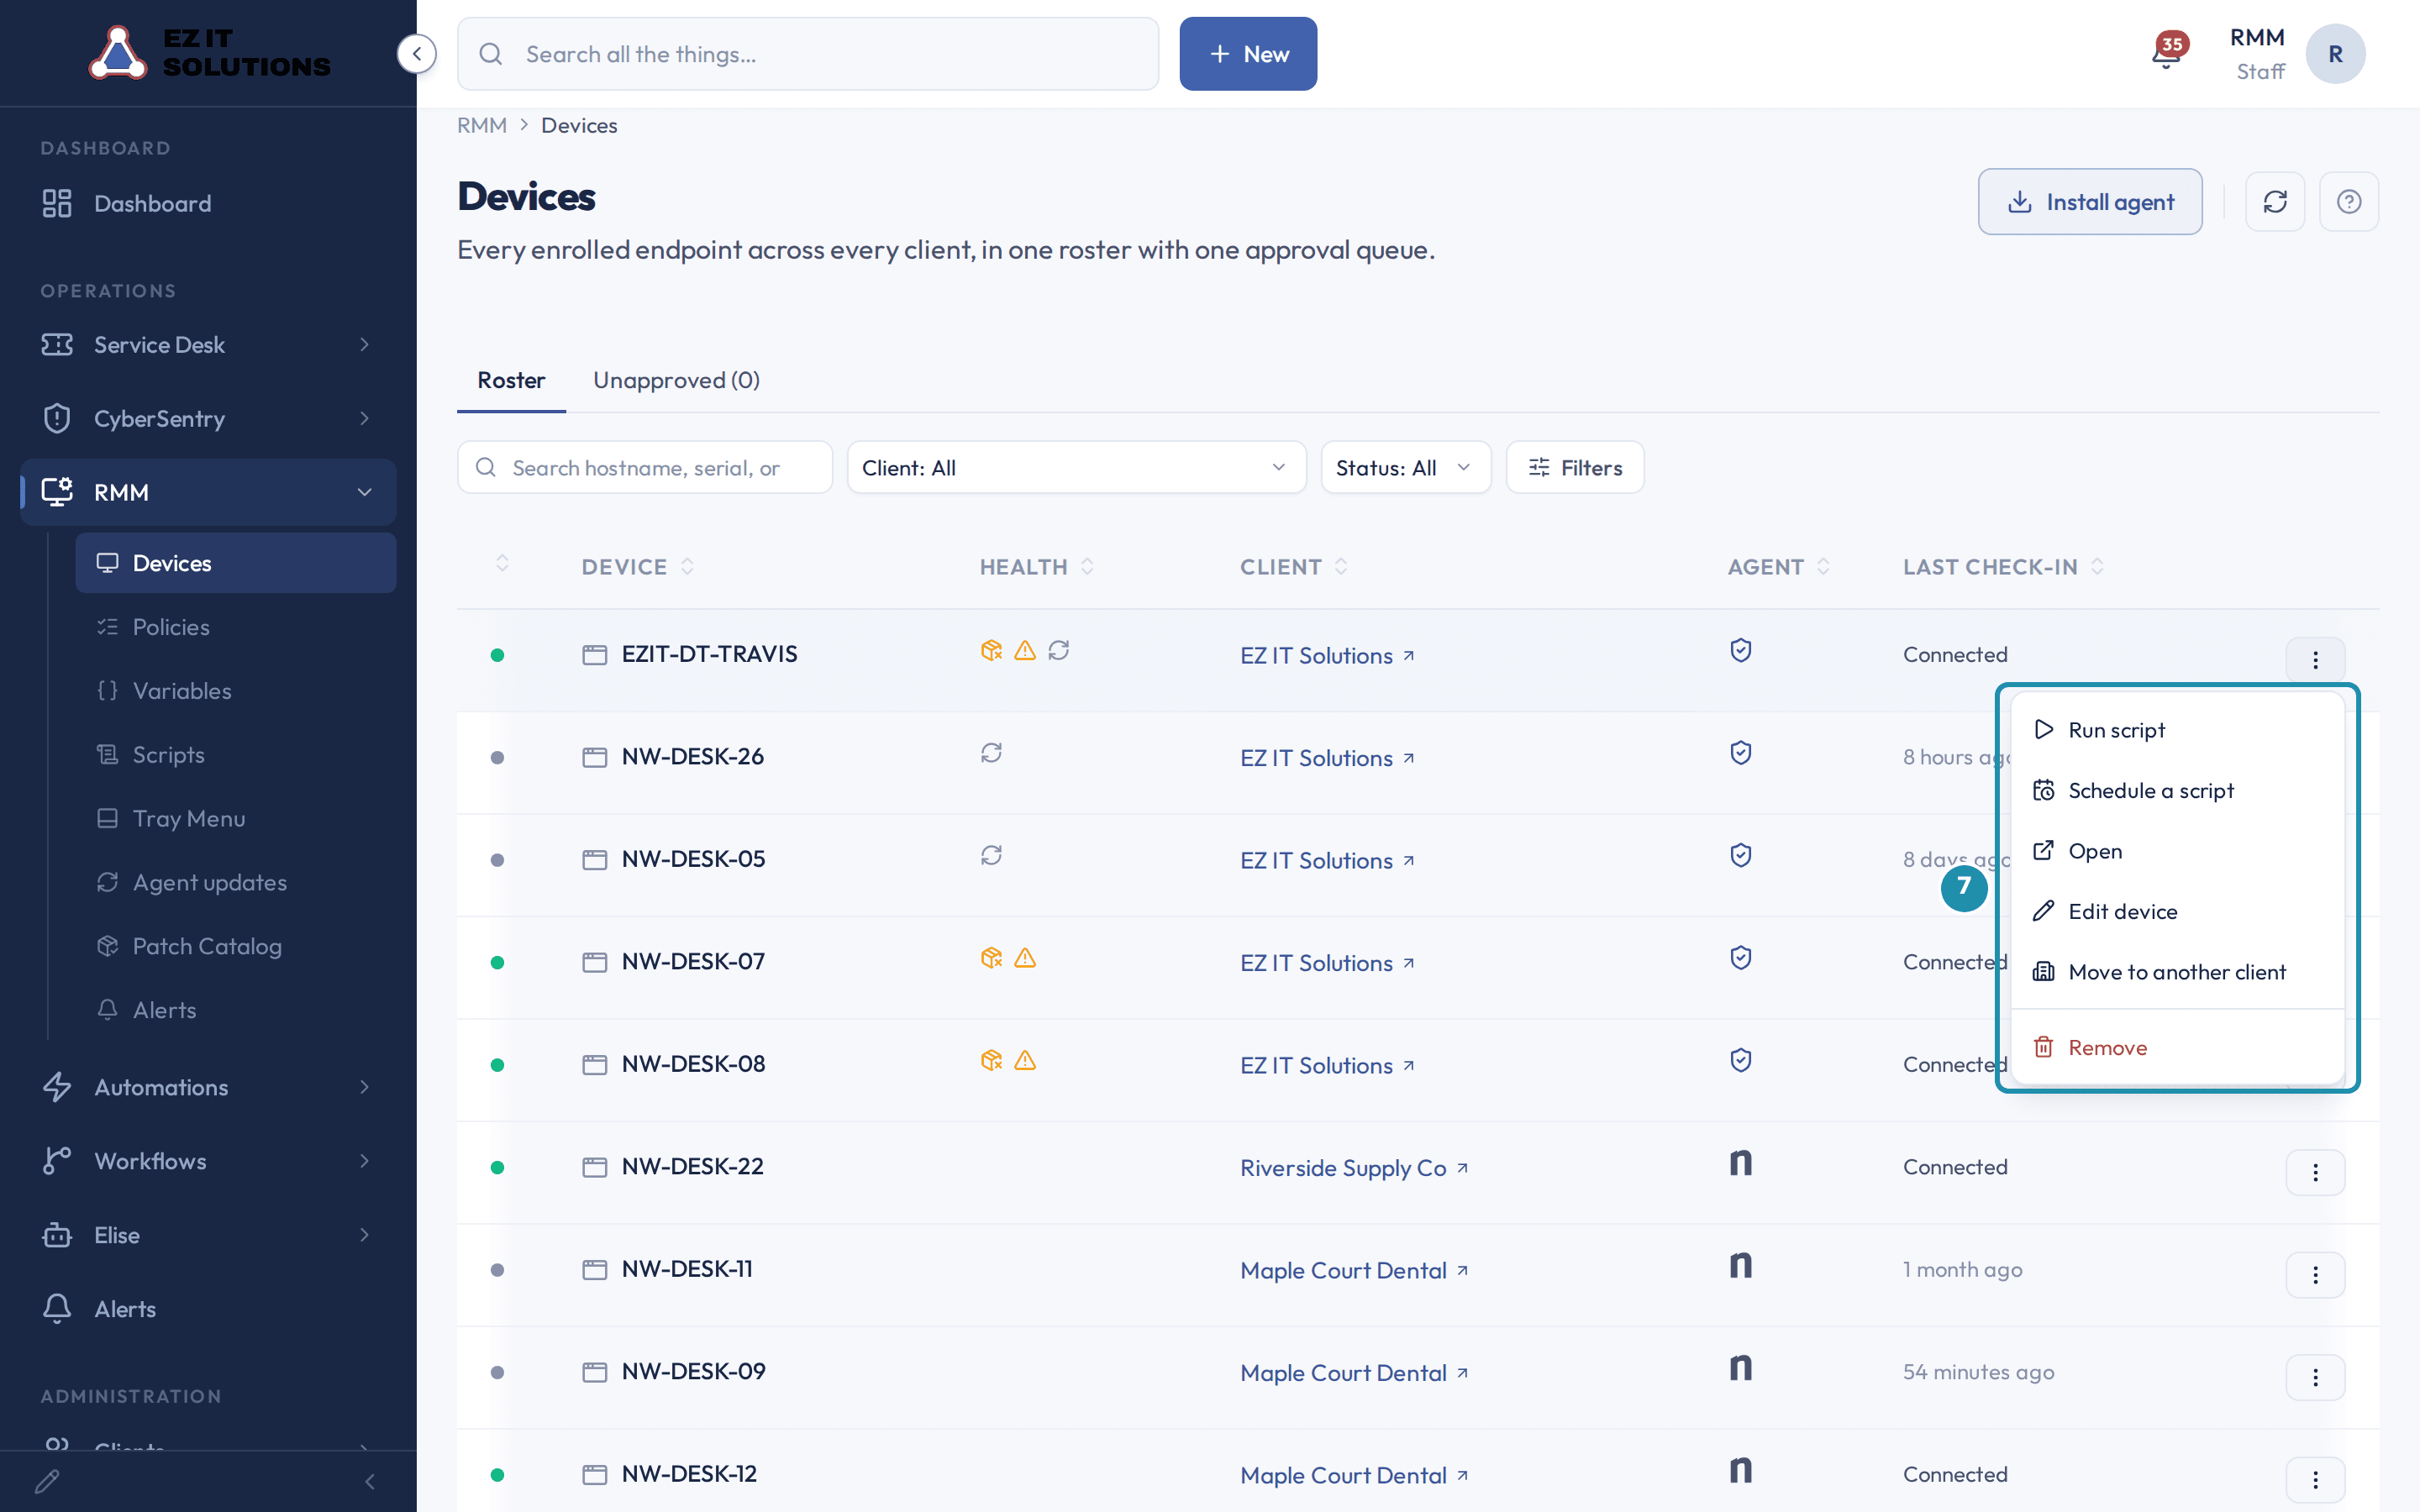The image size is (2420, 1512).
Task: Open Patch Catalog in the RMM submenu
Action: pos(236,946)
